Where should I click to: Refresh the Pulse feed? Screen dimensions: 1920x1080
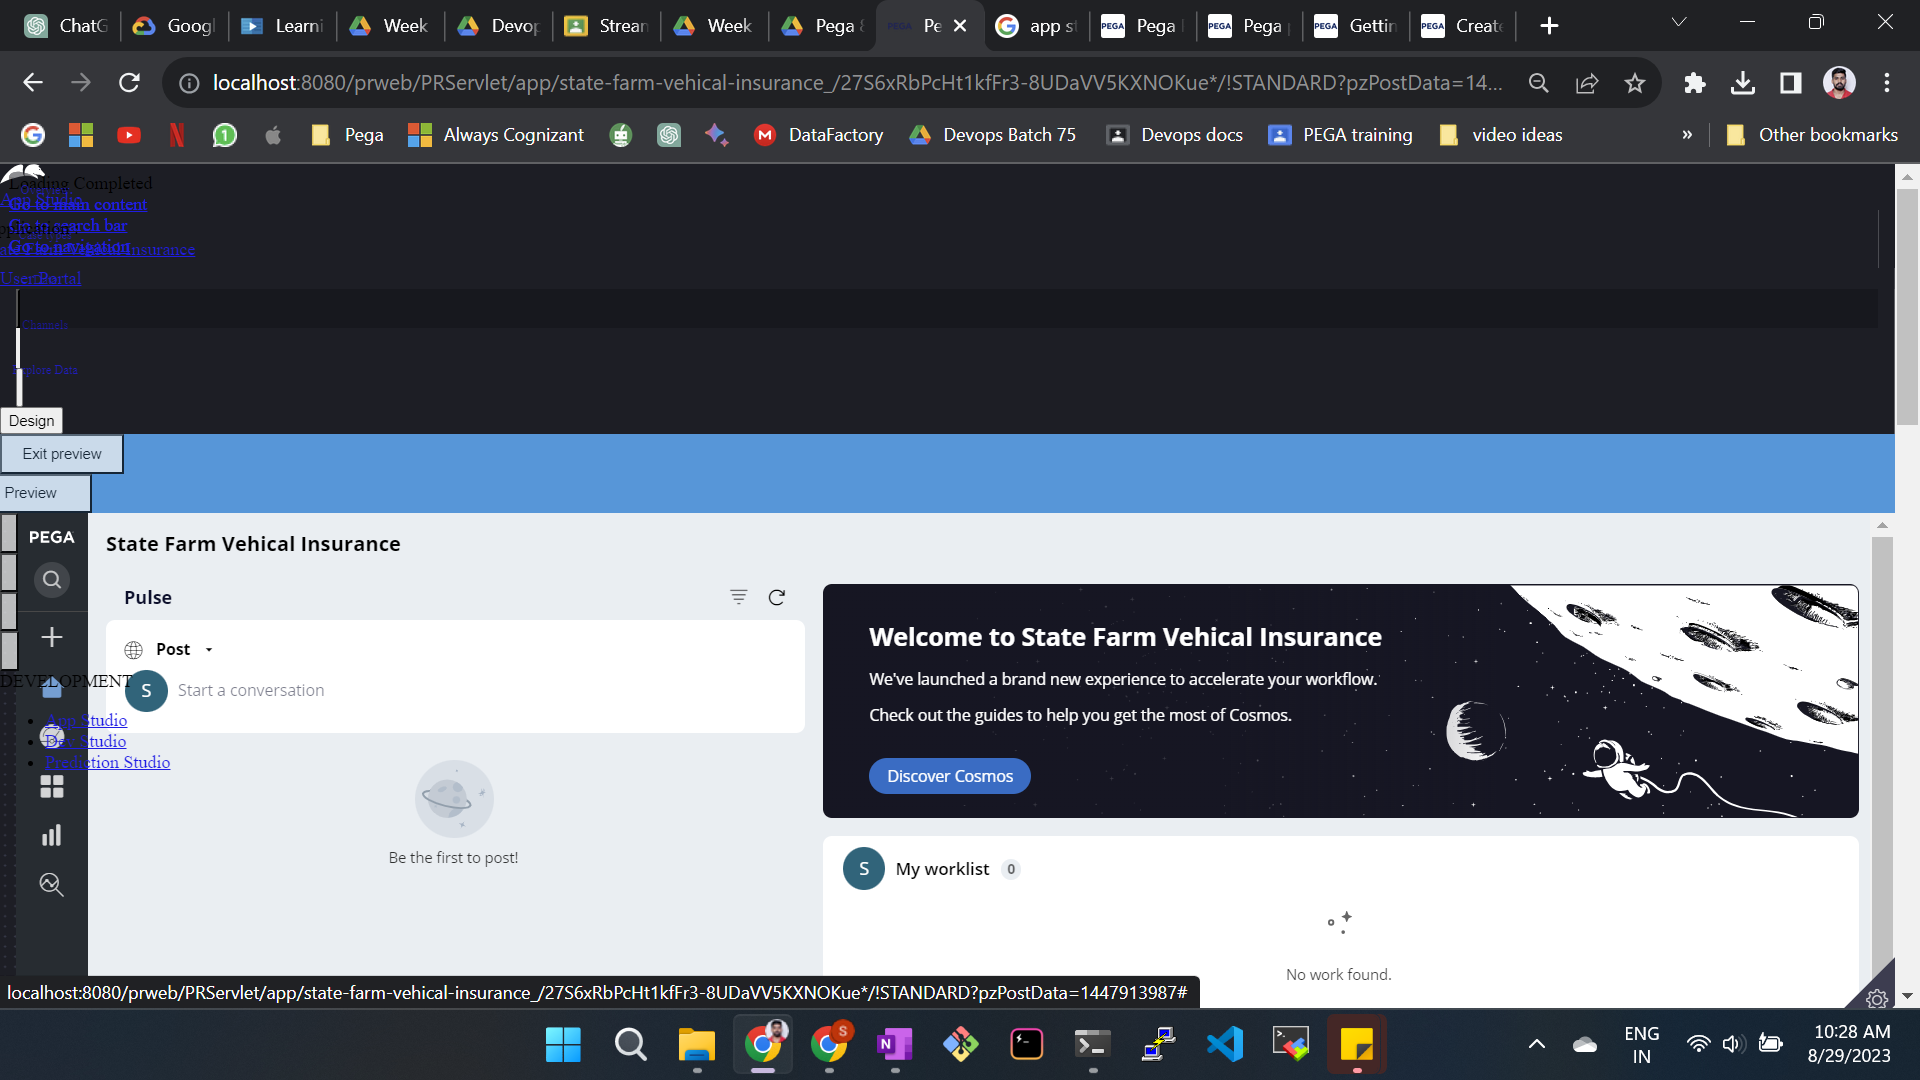click(778, 597)
